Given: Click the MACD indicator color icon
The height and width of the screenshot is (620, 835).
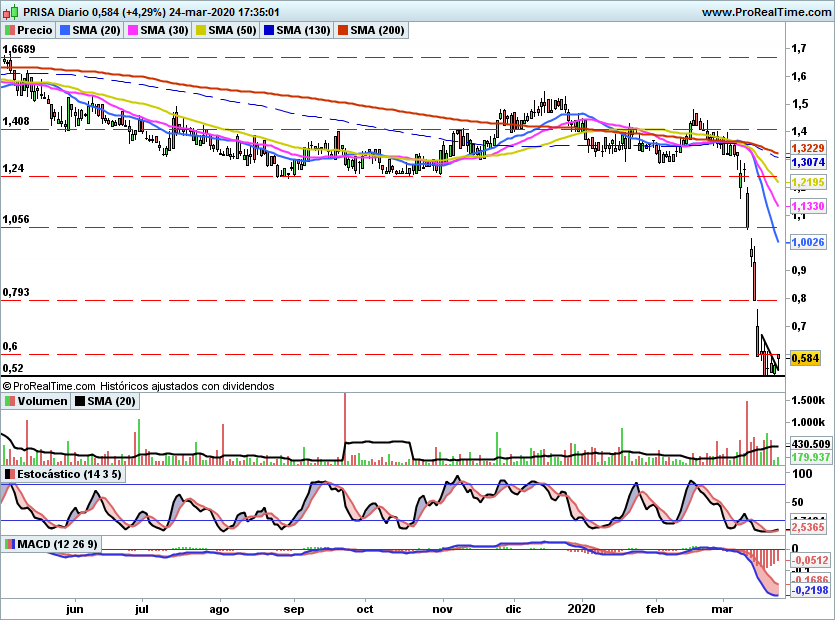Looking at the screenshot, I should tap(10, 543).
